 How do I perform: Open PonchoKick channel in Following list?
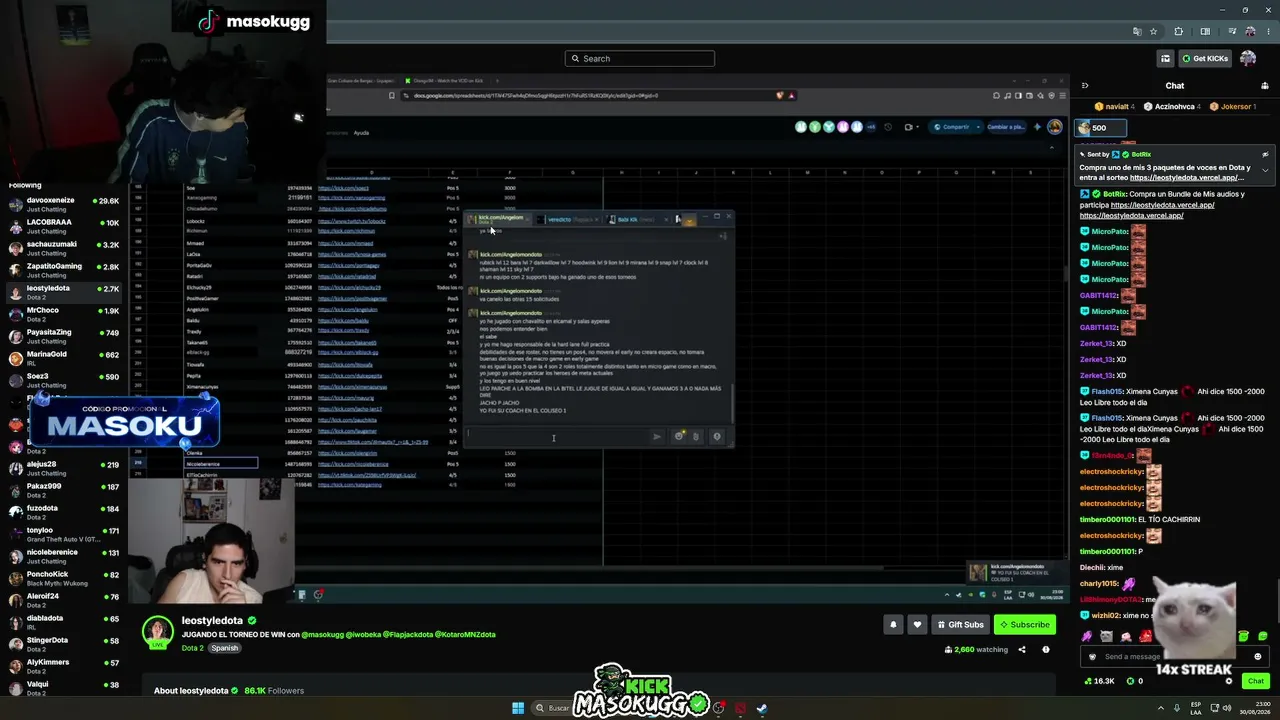[x=63, y=578]
